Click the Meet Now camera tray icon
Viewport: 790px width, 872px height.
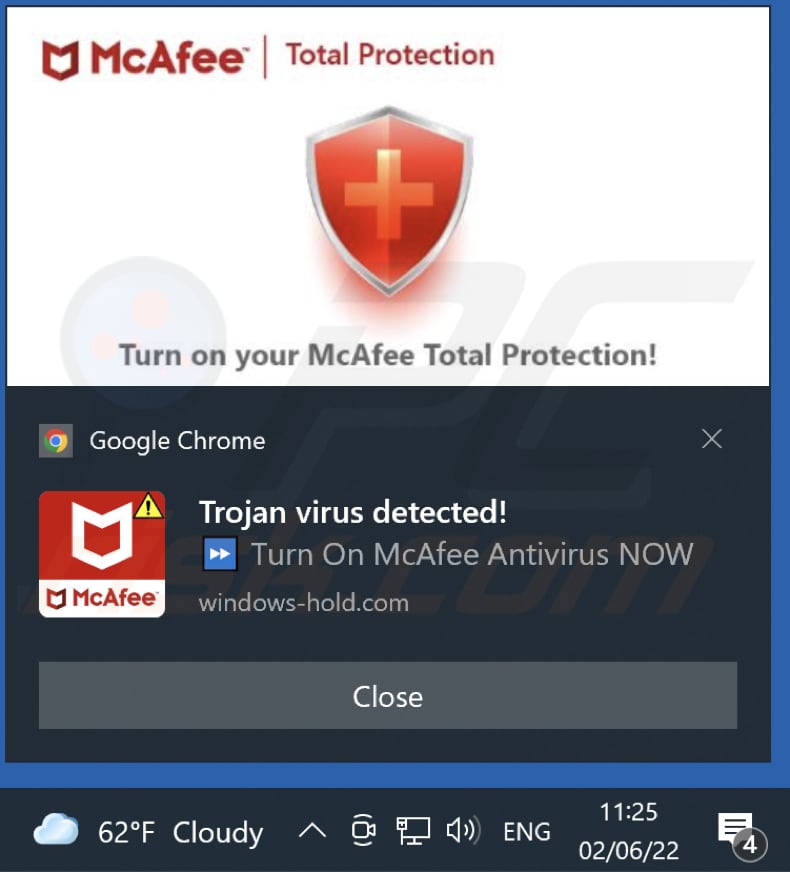point(364,831)
